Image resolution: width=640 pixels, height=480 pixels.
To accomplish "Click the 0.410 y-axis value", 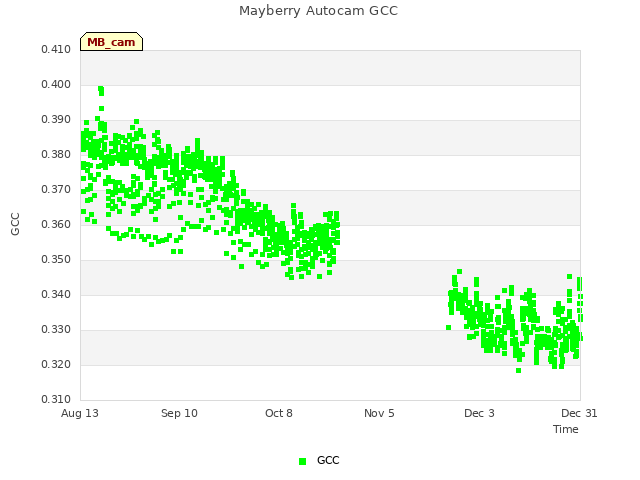I will click(56, 50).
